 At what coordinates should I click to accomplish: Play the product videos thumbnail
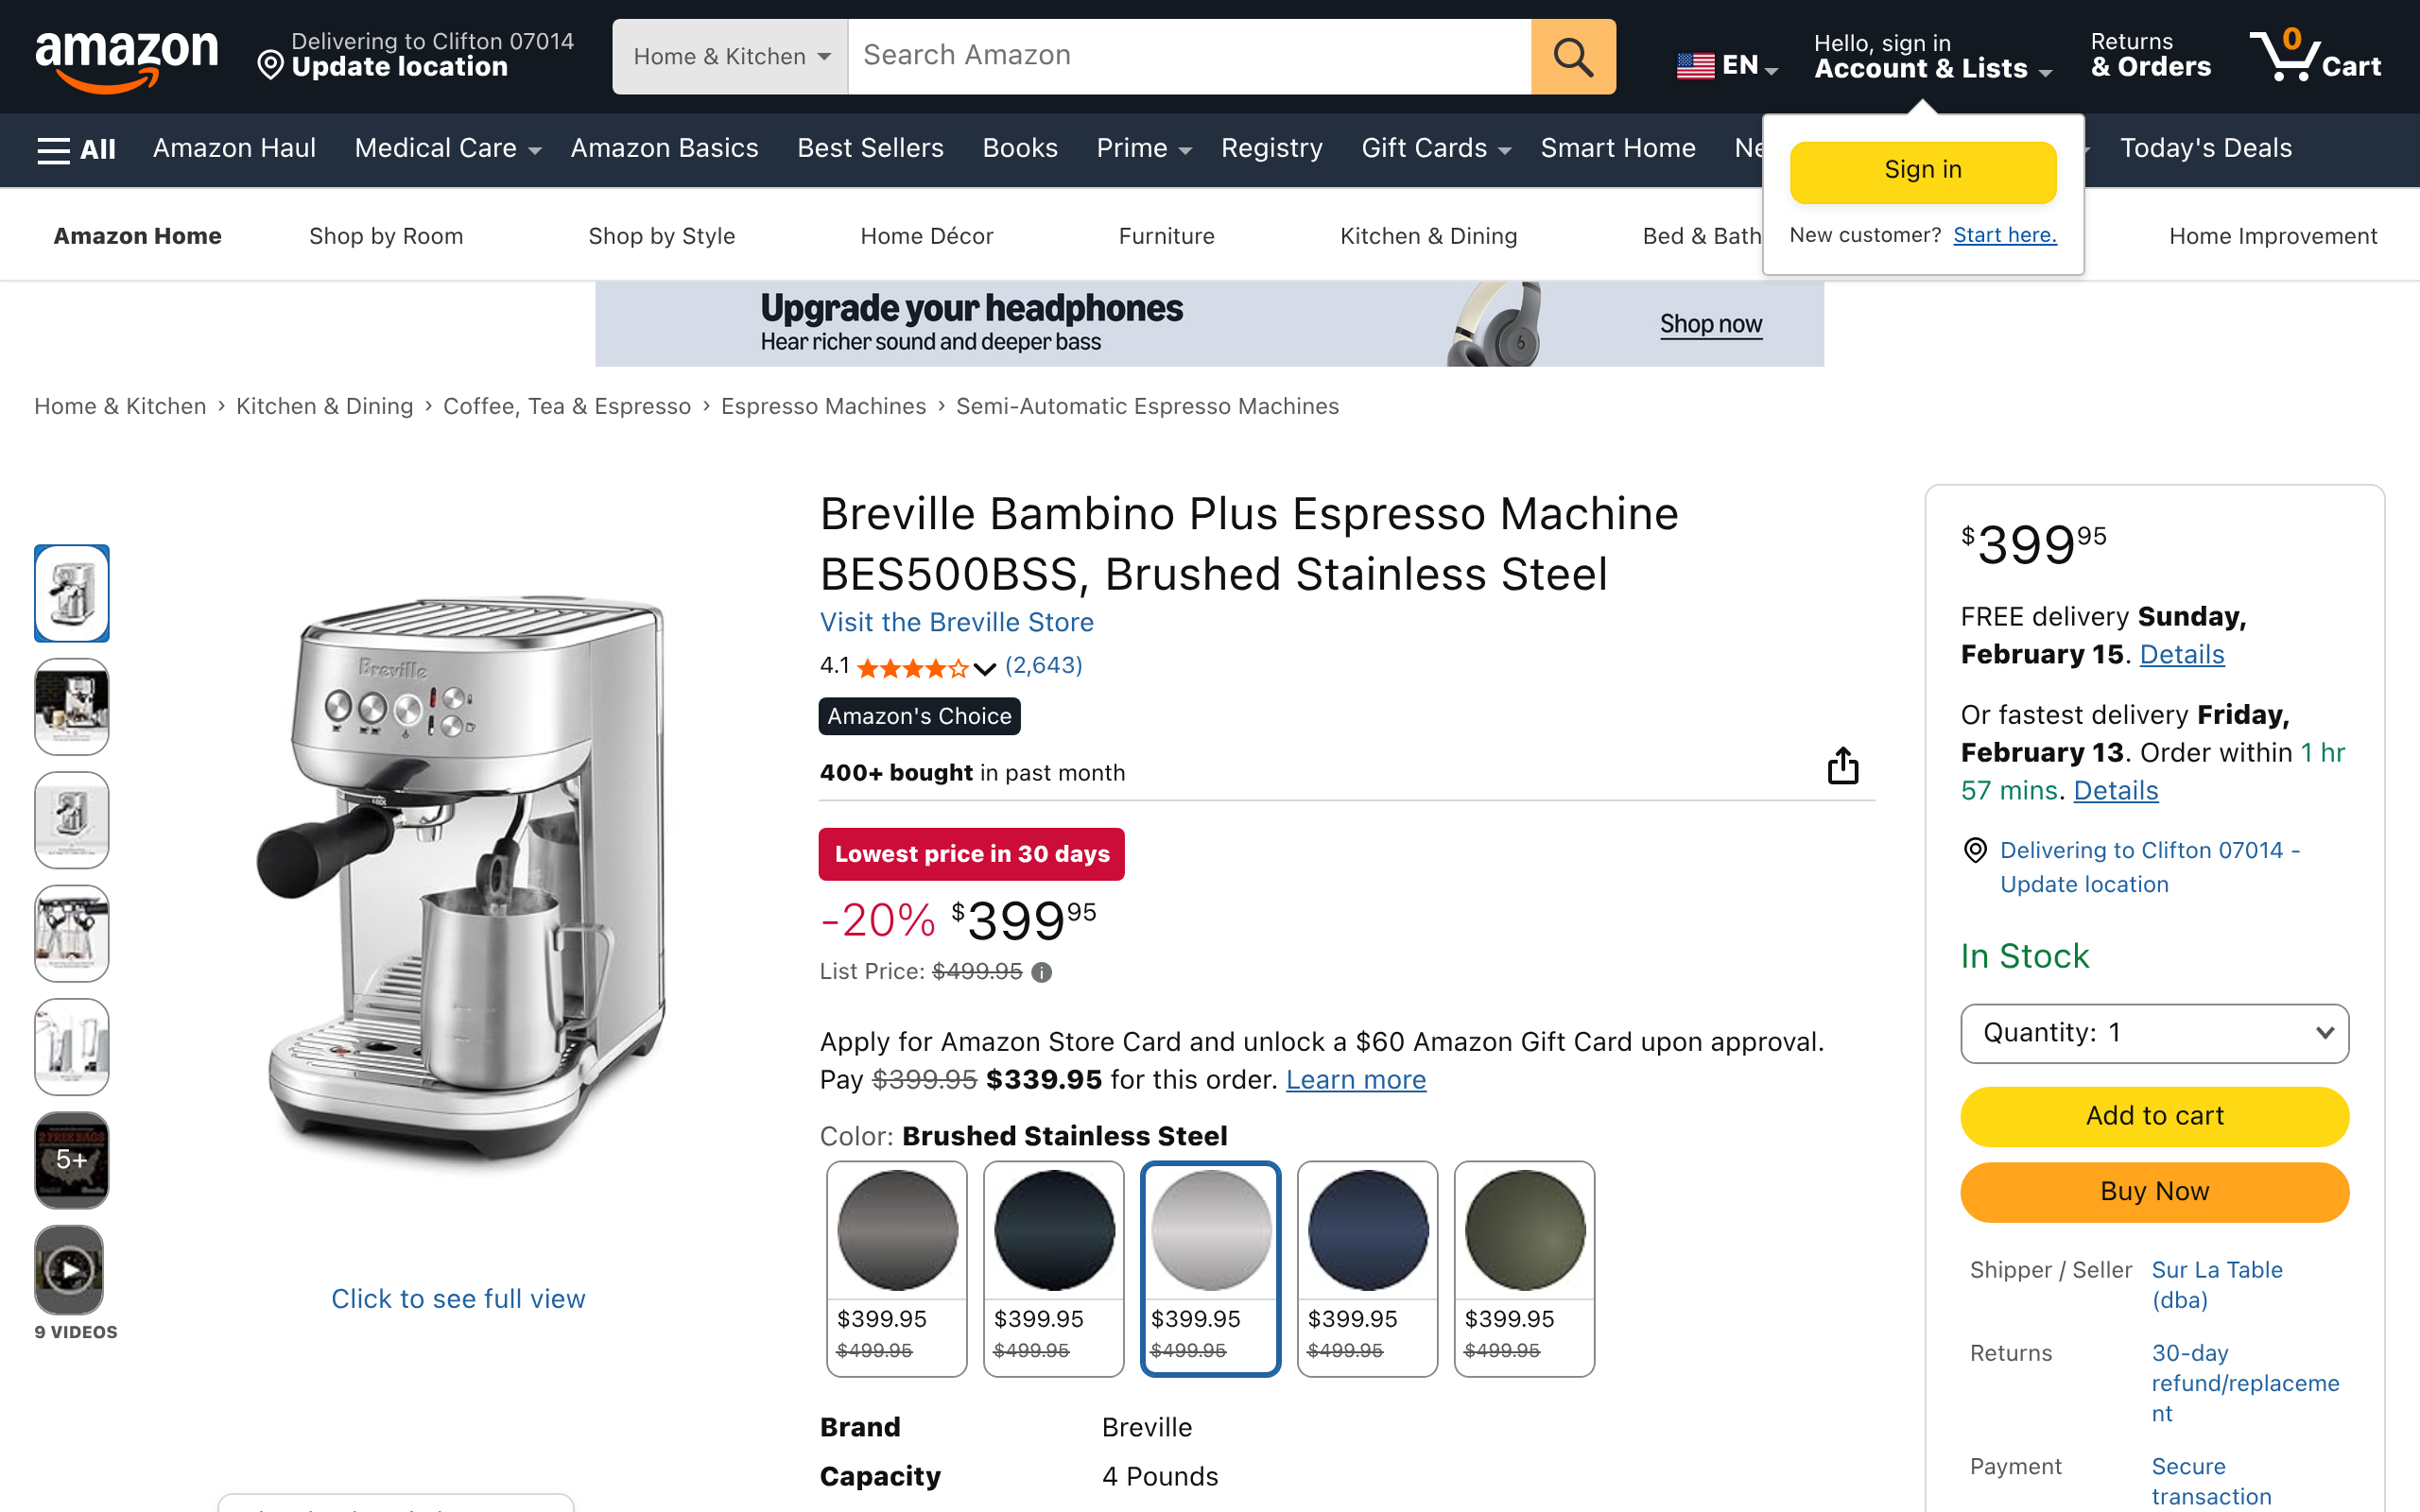[70, 1270]
